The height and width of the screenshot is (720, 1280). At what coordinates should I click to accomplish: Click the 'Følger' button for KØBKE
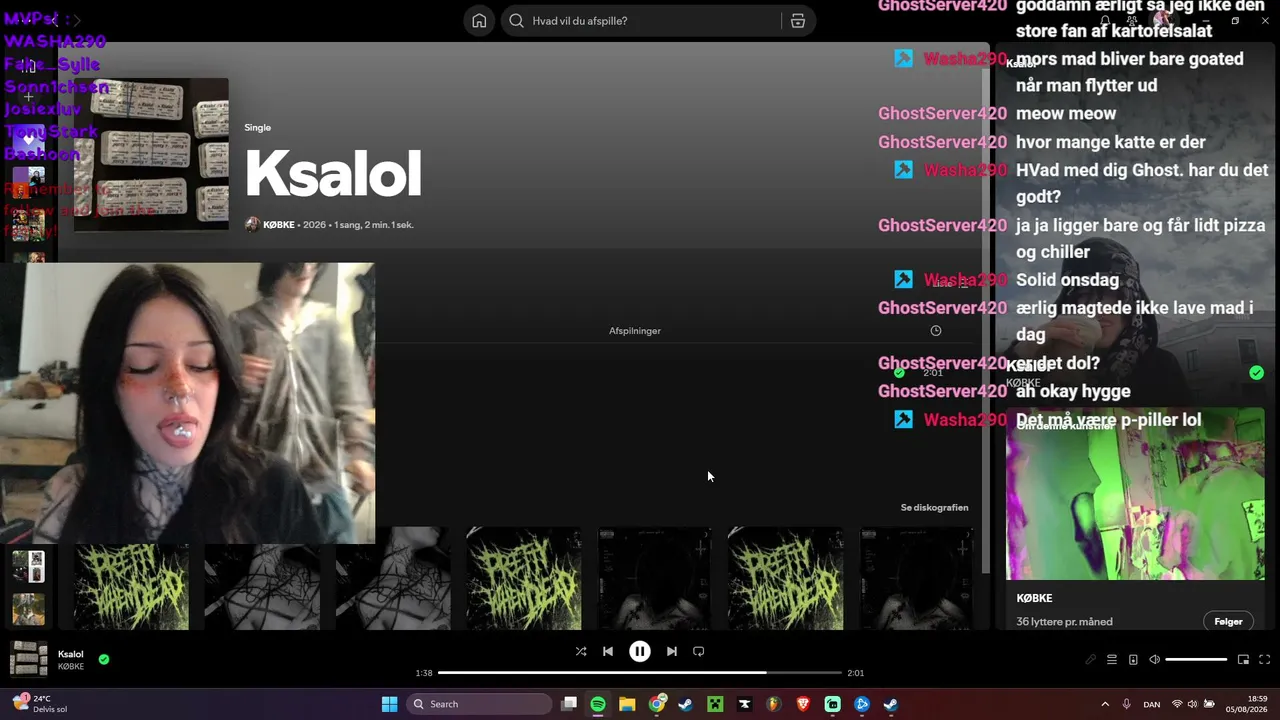[x=1228, y=621]
